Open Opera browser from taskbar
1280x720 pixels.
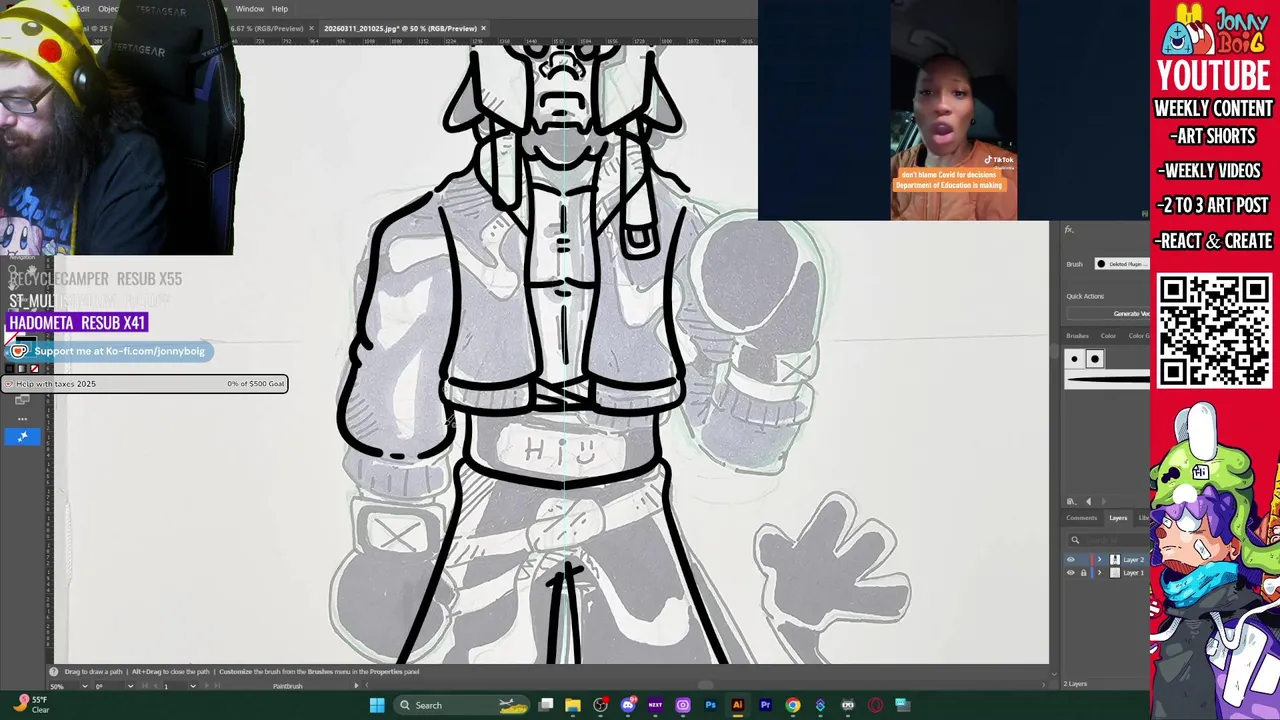pos(875,705)
